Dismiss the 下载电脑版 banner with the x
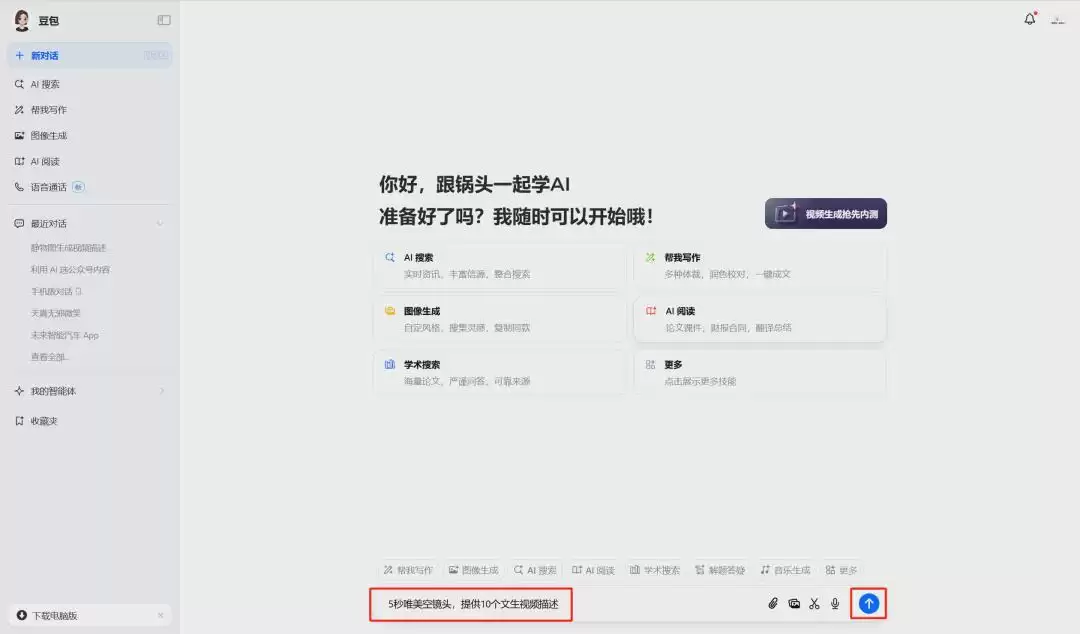Screen dimensions: 1080x634 tap(160, 615)
